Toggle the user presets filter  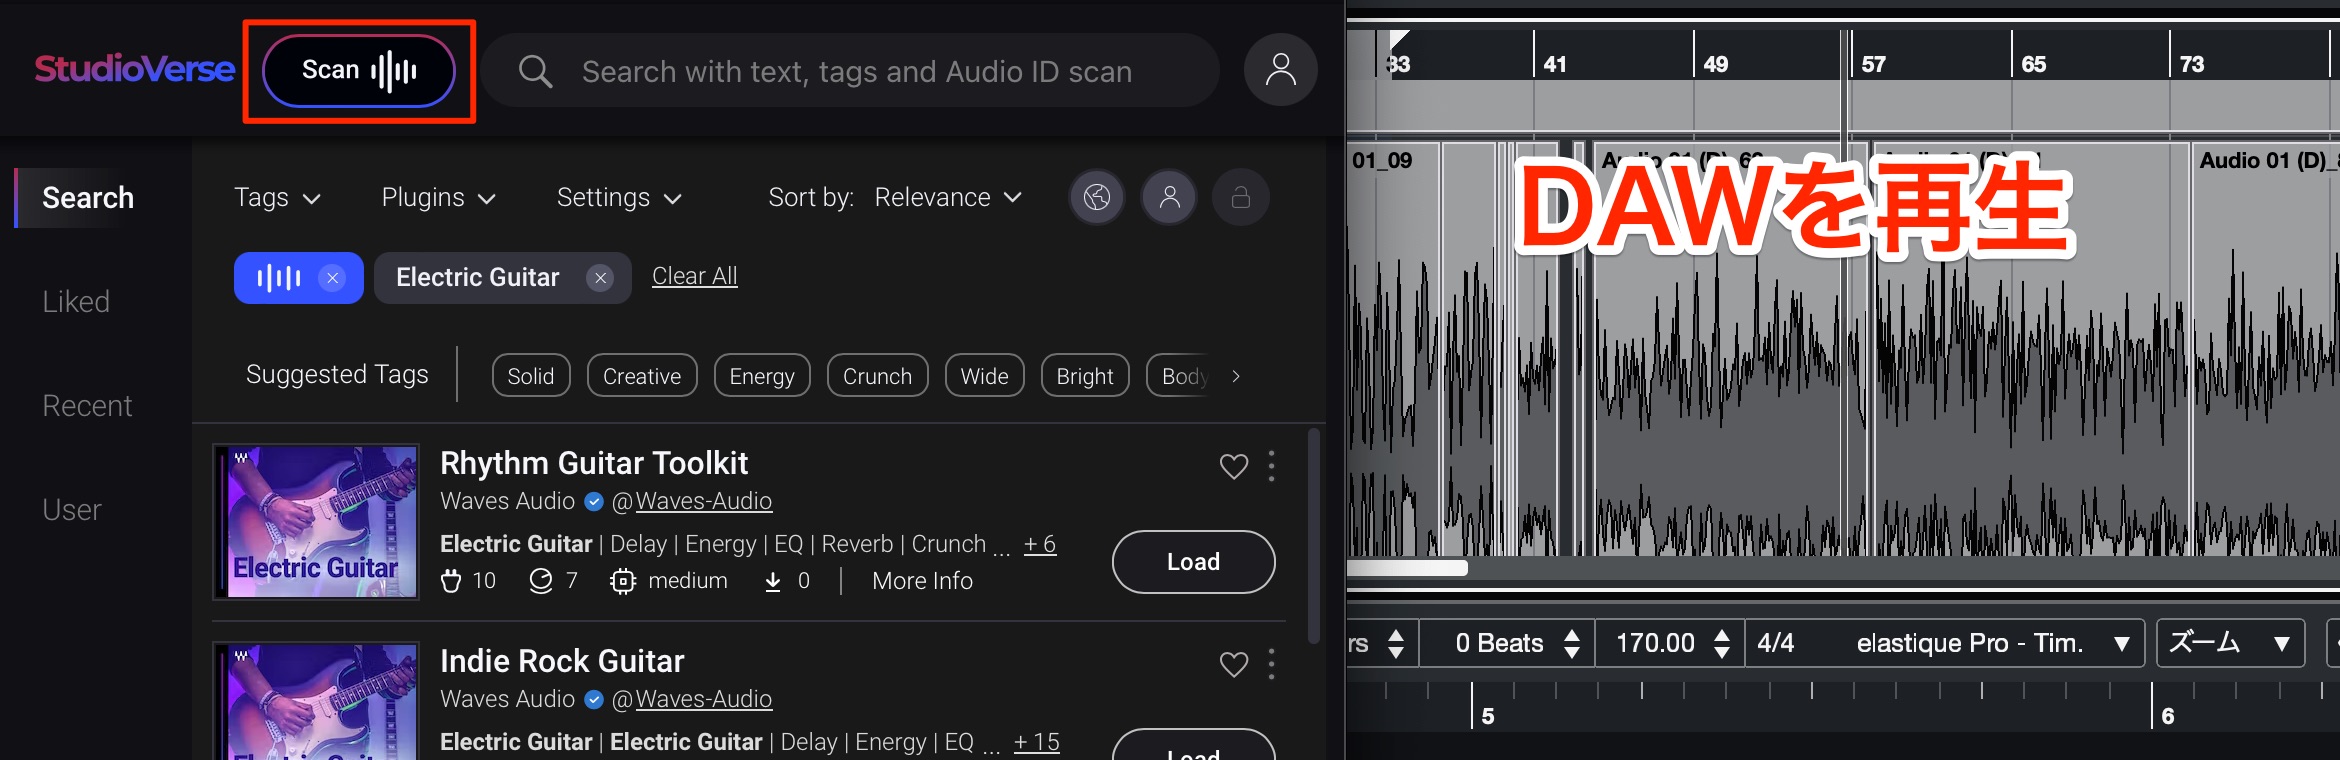(x=1169, y=198)
